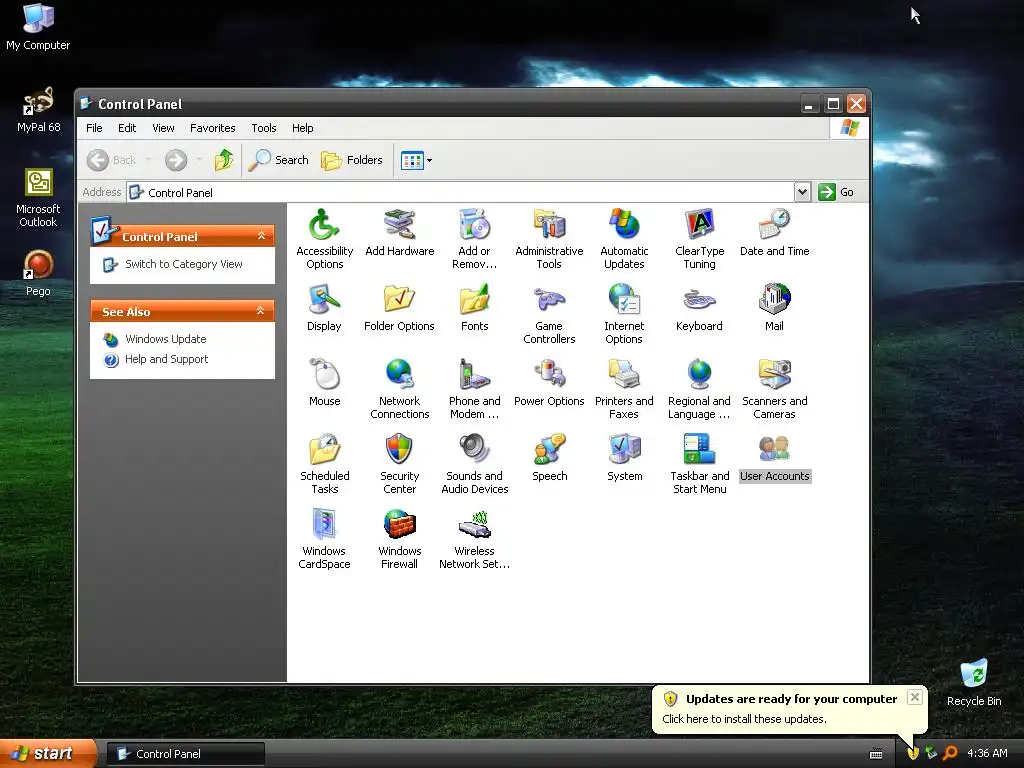This screenshot has height=768, width=1024.
Task: Select the My Computer desktop icon
Action: [38, 27]
